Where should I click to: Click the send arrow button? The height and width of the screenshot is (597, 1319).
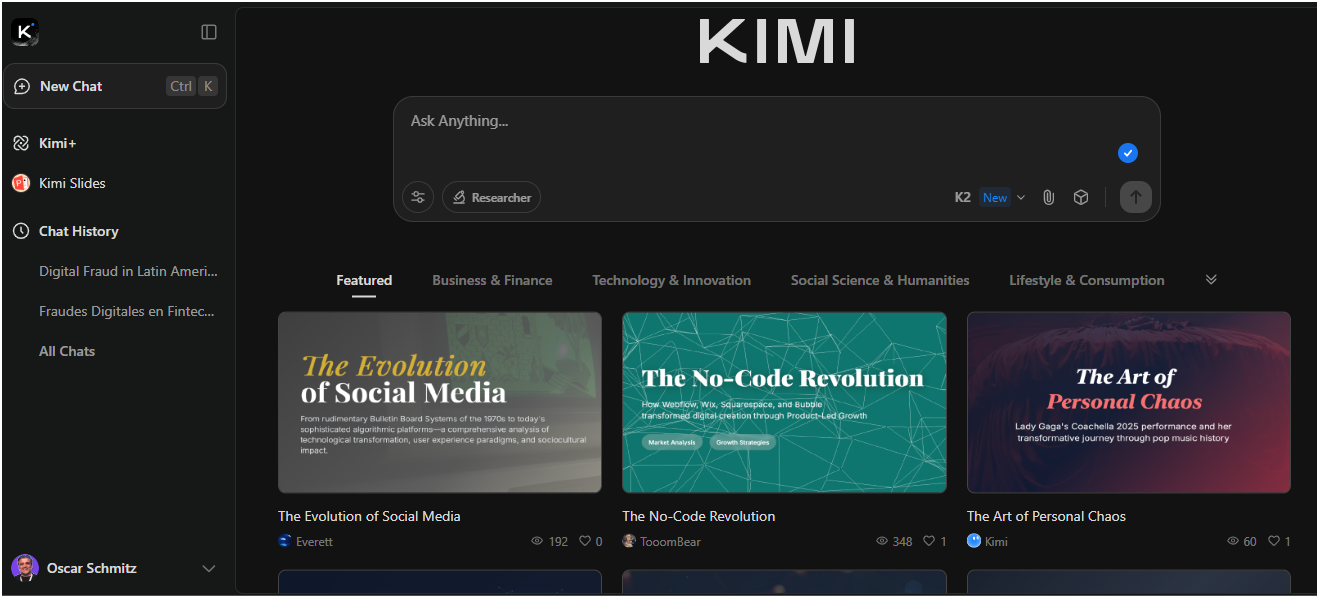[x=1135, y=197]
